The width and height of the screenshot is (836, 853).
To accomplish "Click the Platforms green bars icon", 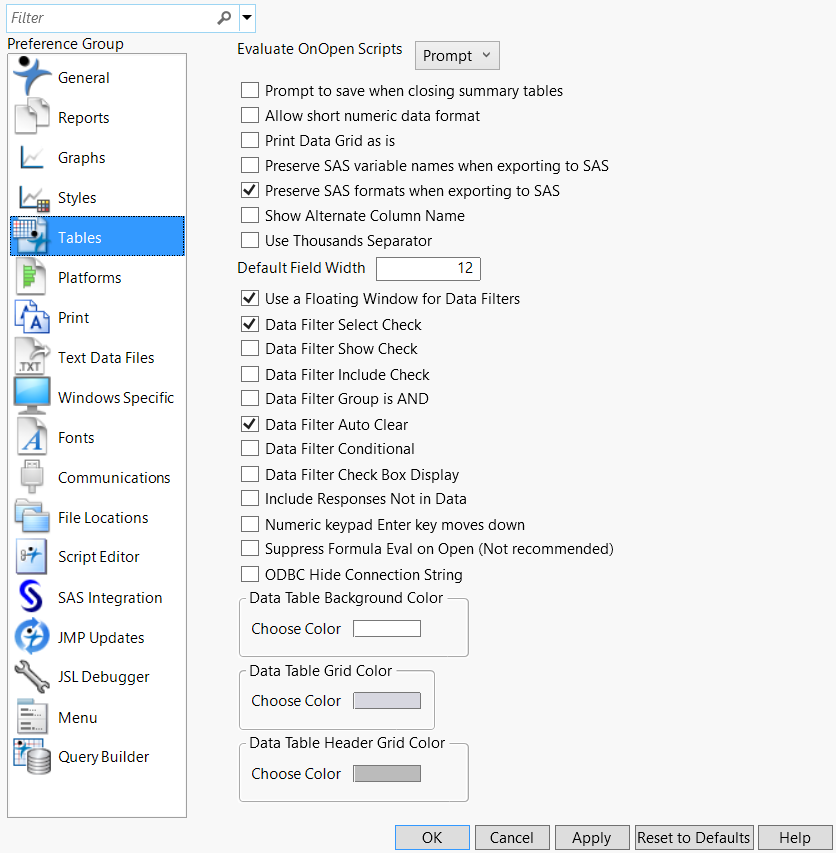I will (x=30, y=276).
